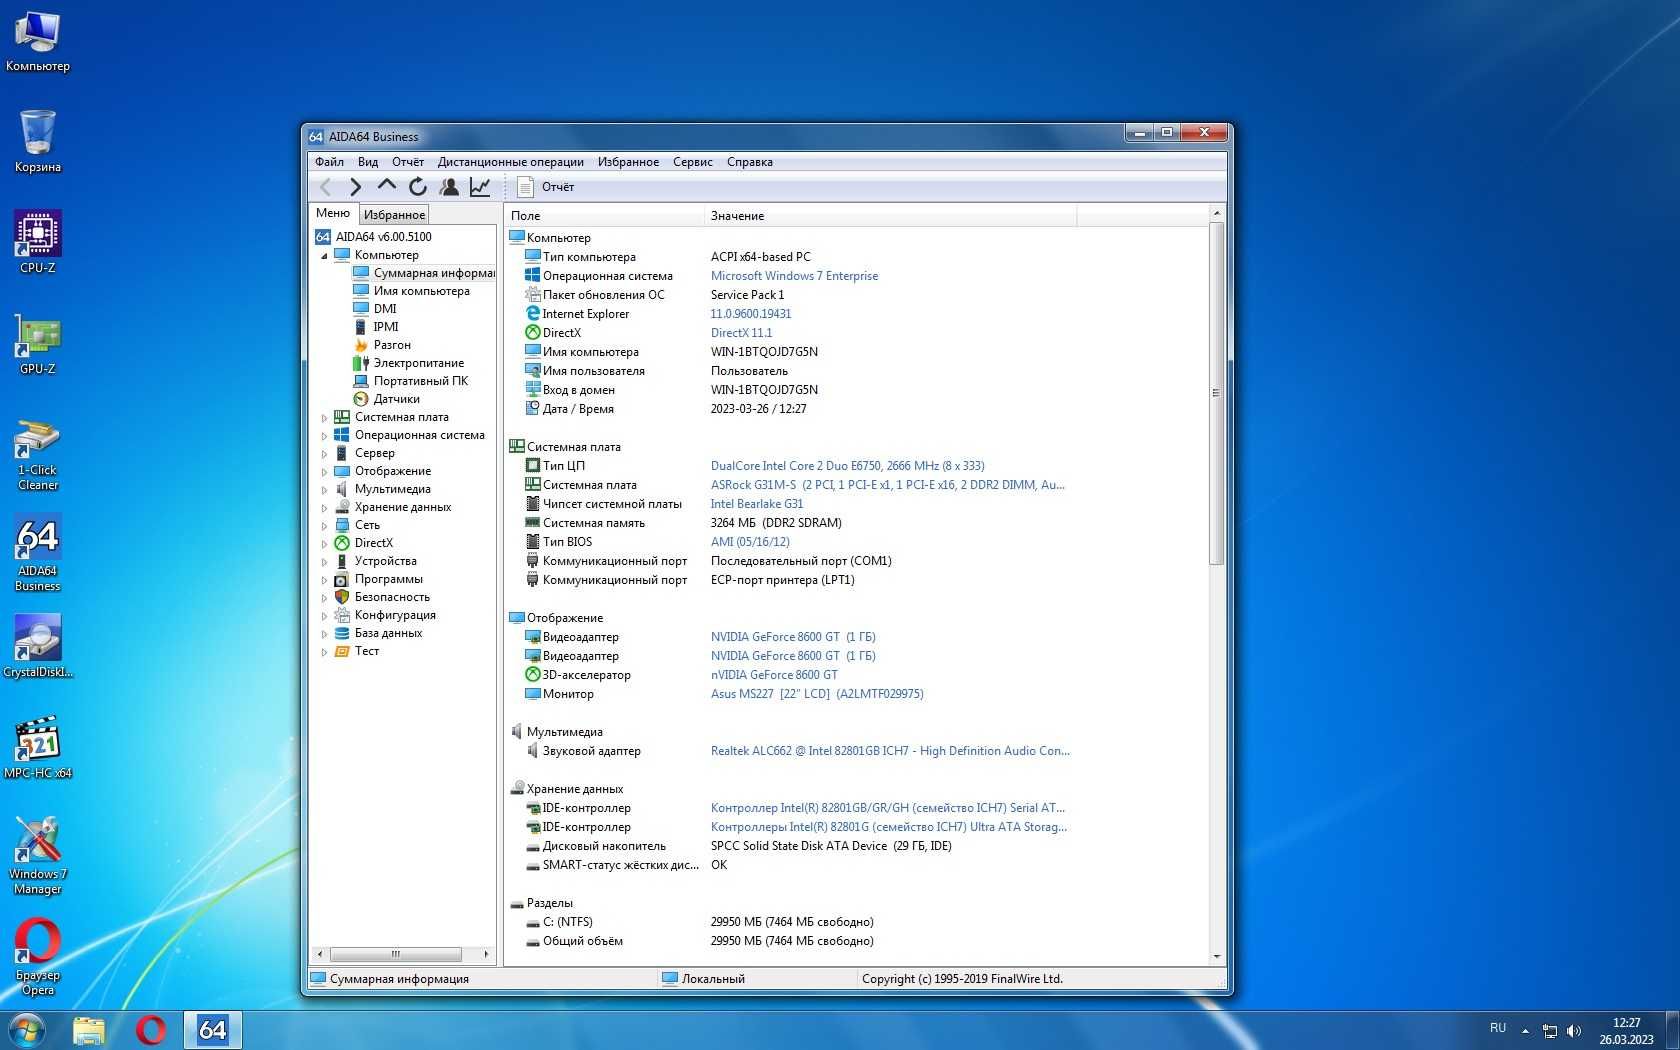
Task: Click the RU language indicator in tray
Action: click(x=1498, y=1028)
